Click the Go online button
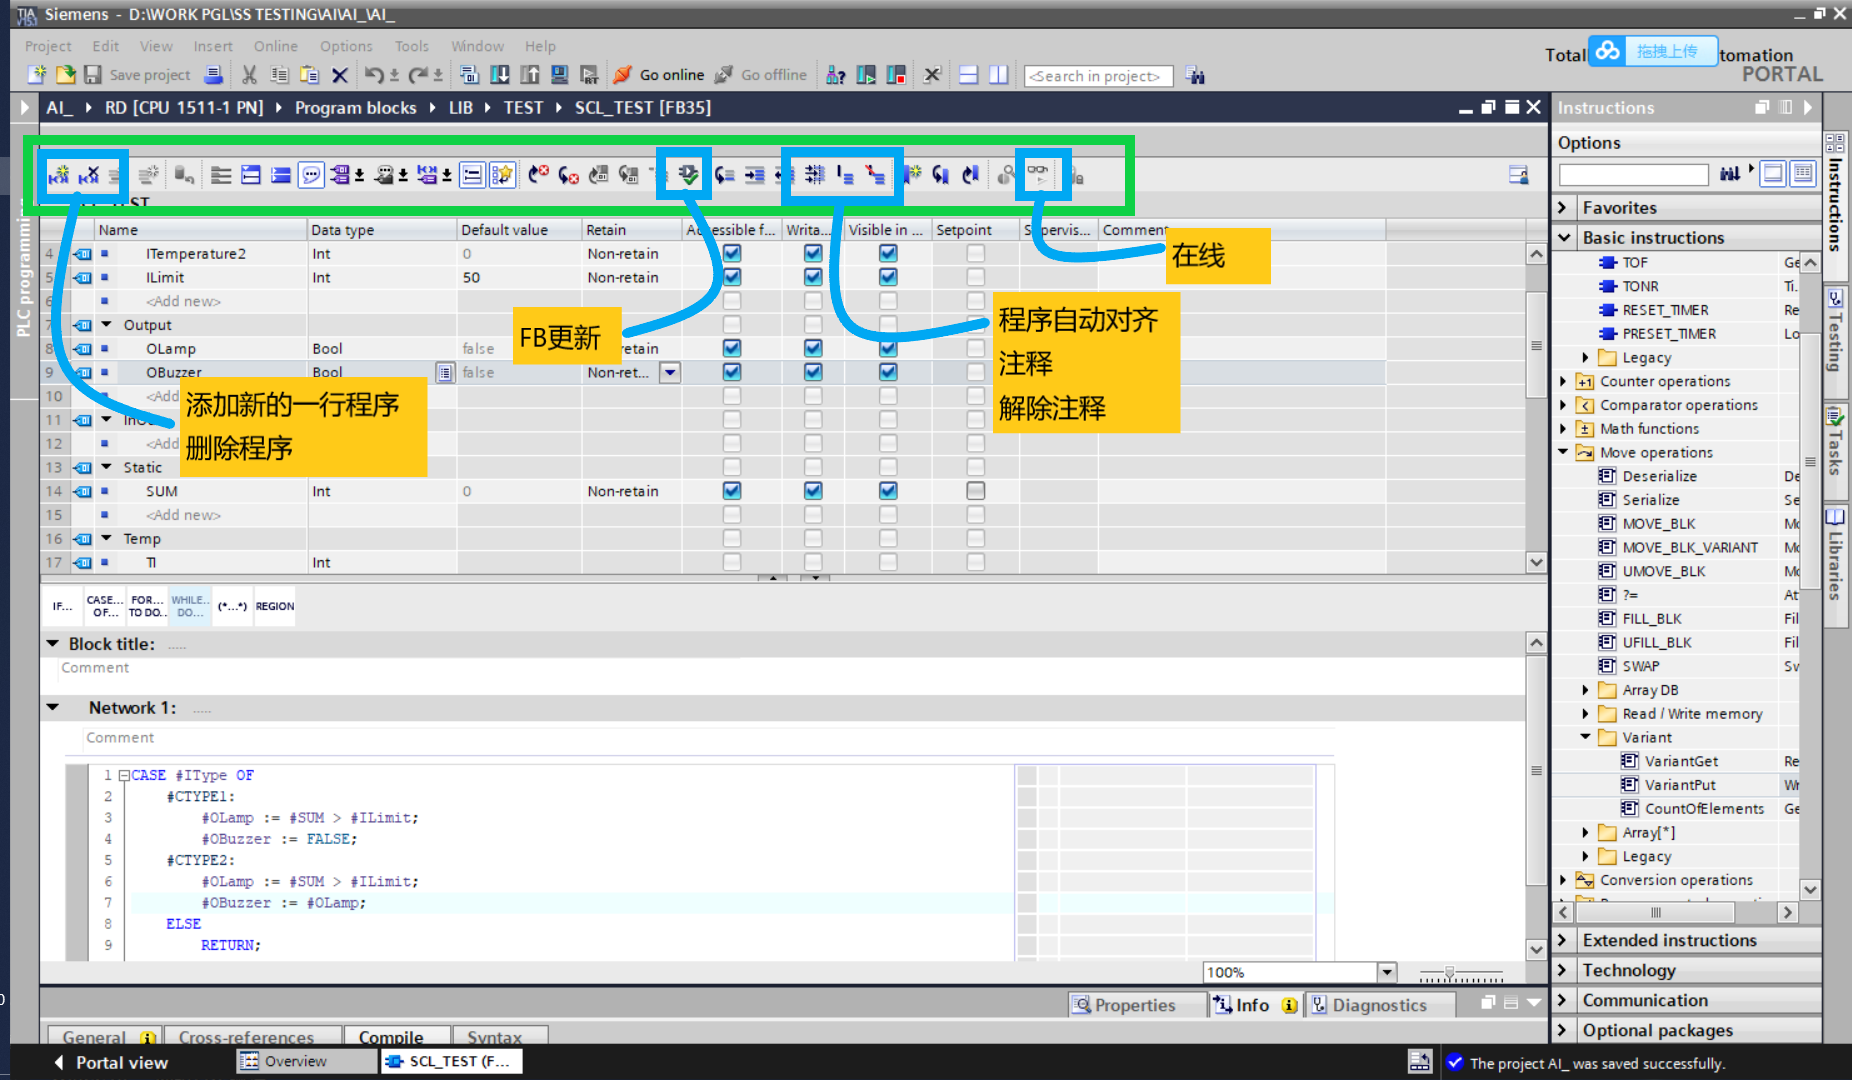The image size is (1852, 1080). point(660,75)
